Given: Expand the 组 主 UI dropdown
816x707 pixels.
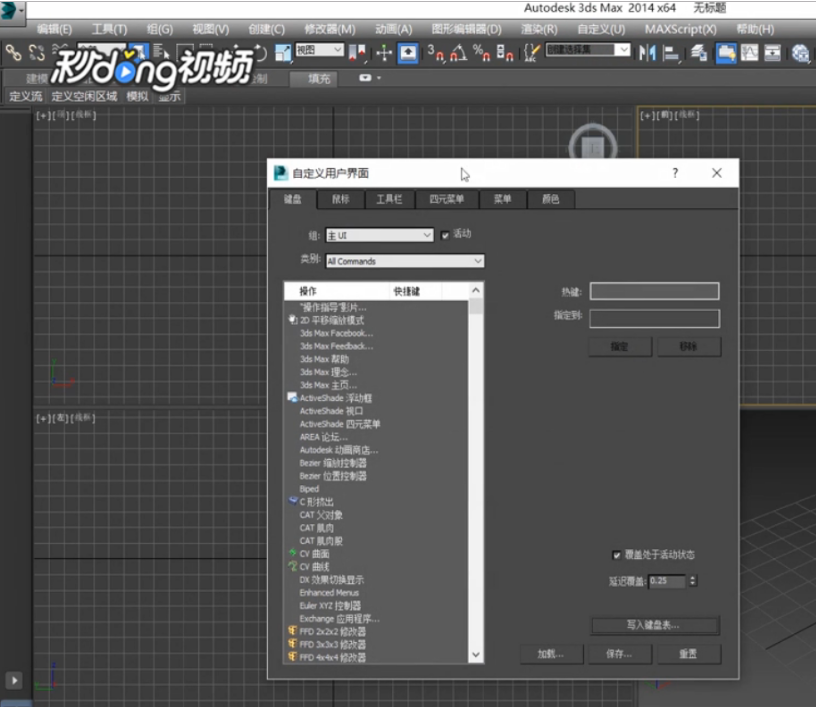Looking at the screenshot, I should 379,235.
